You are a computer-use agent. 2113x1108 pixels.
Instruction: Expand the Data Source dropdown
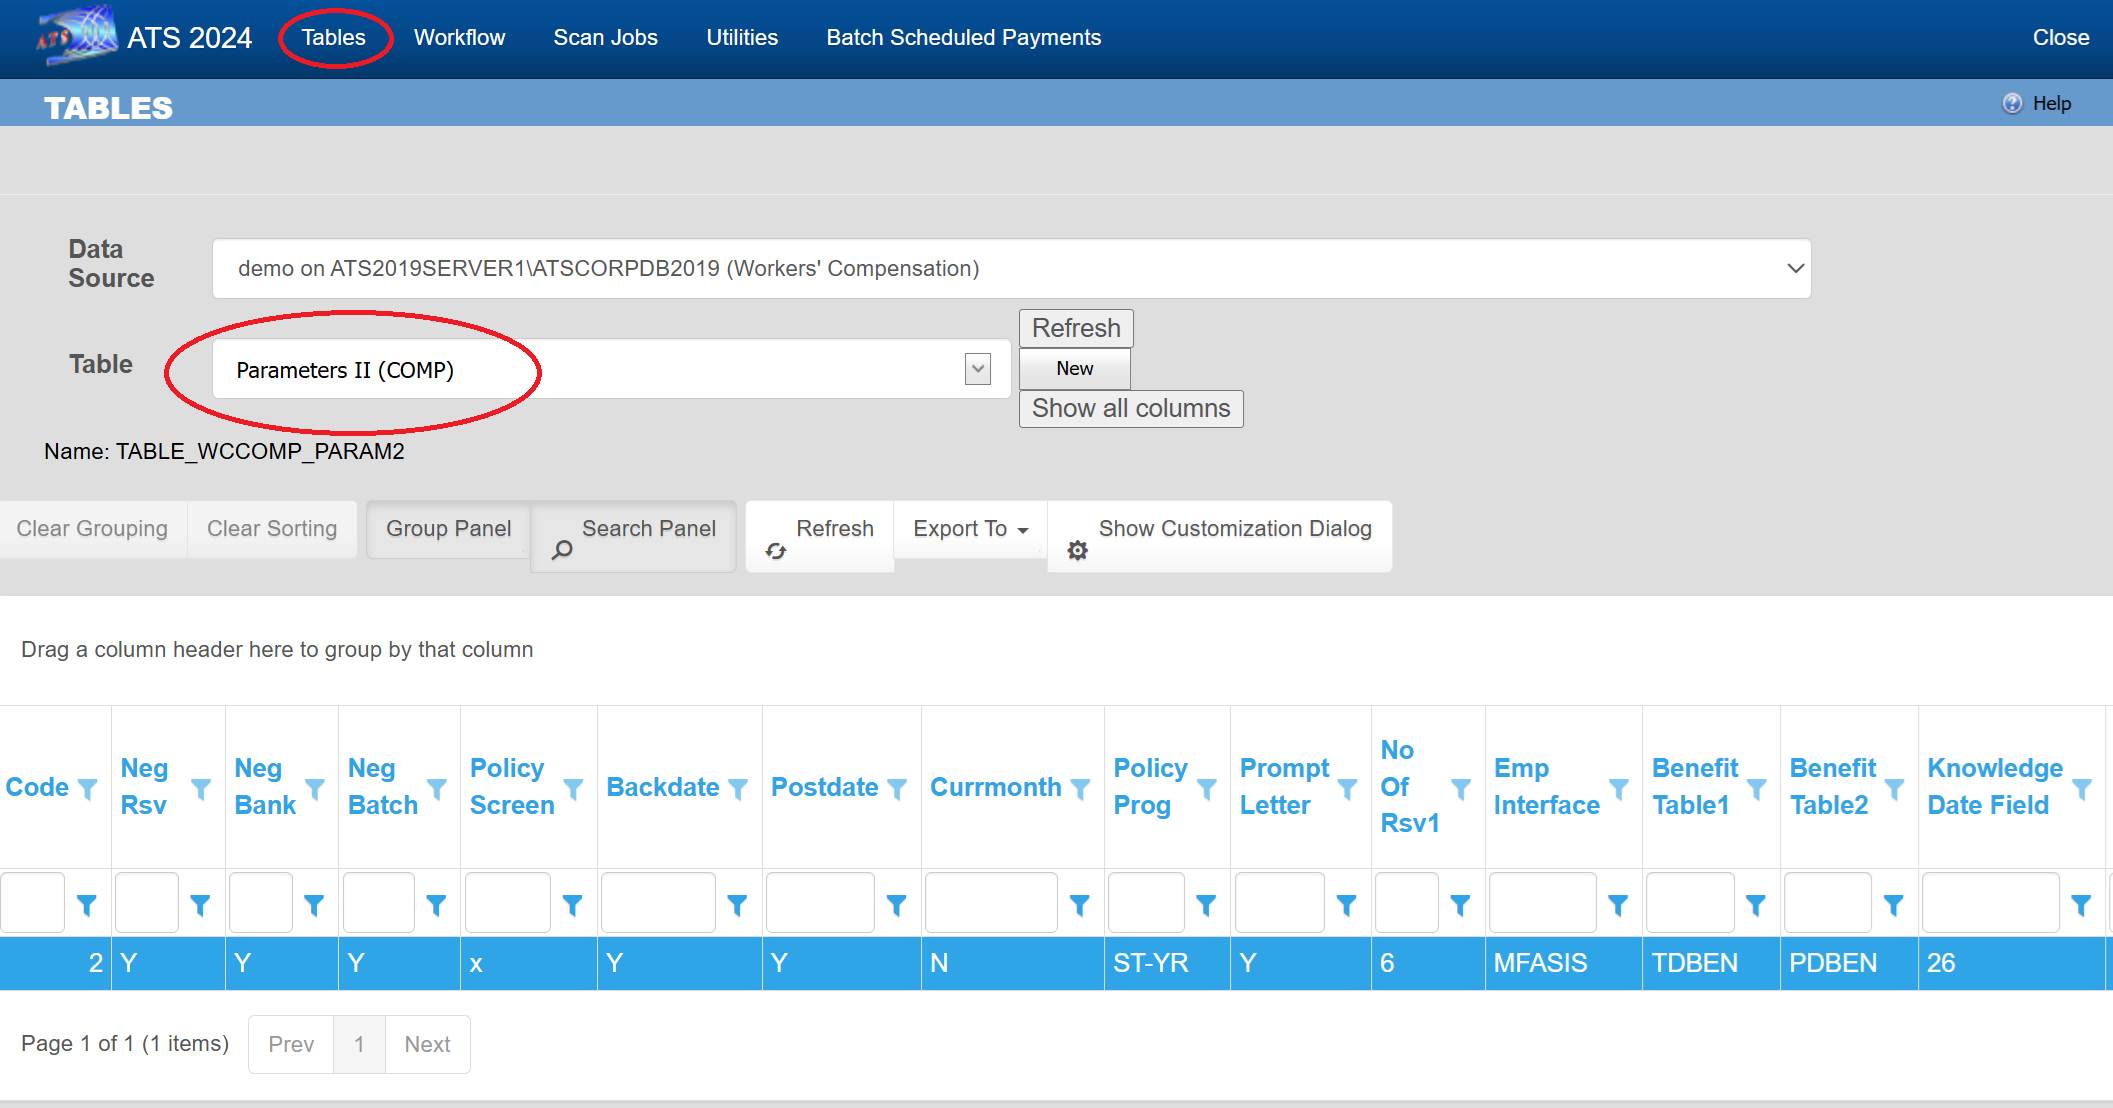pyautogui.click(x=1795, y=268)
